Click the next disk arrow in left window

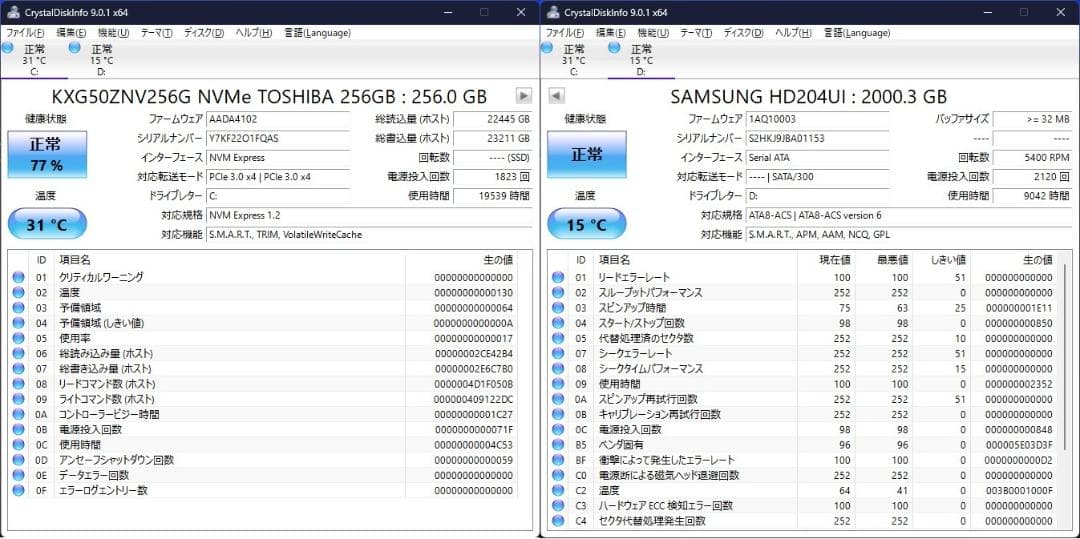point(523,96)
